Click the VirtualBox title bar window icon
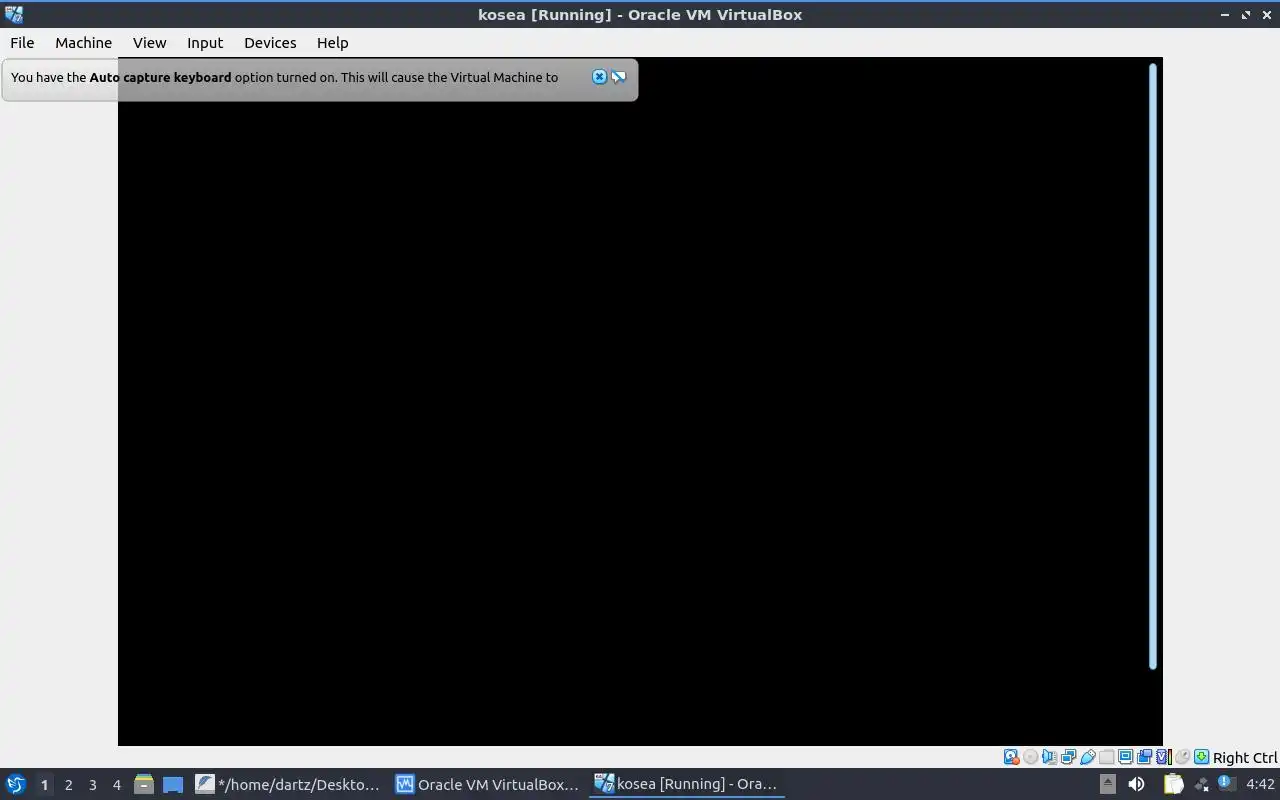The width and height of the screenshot is (1280, 800). (14, 14)
